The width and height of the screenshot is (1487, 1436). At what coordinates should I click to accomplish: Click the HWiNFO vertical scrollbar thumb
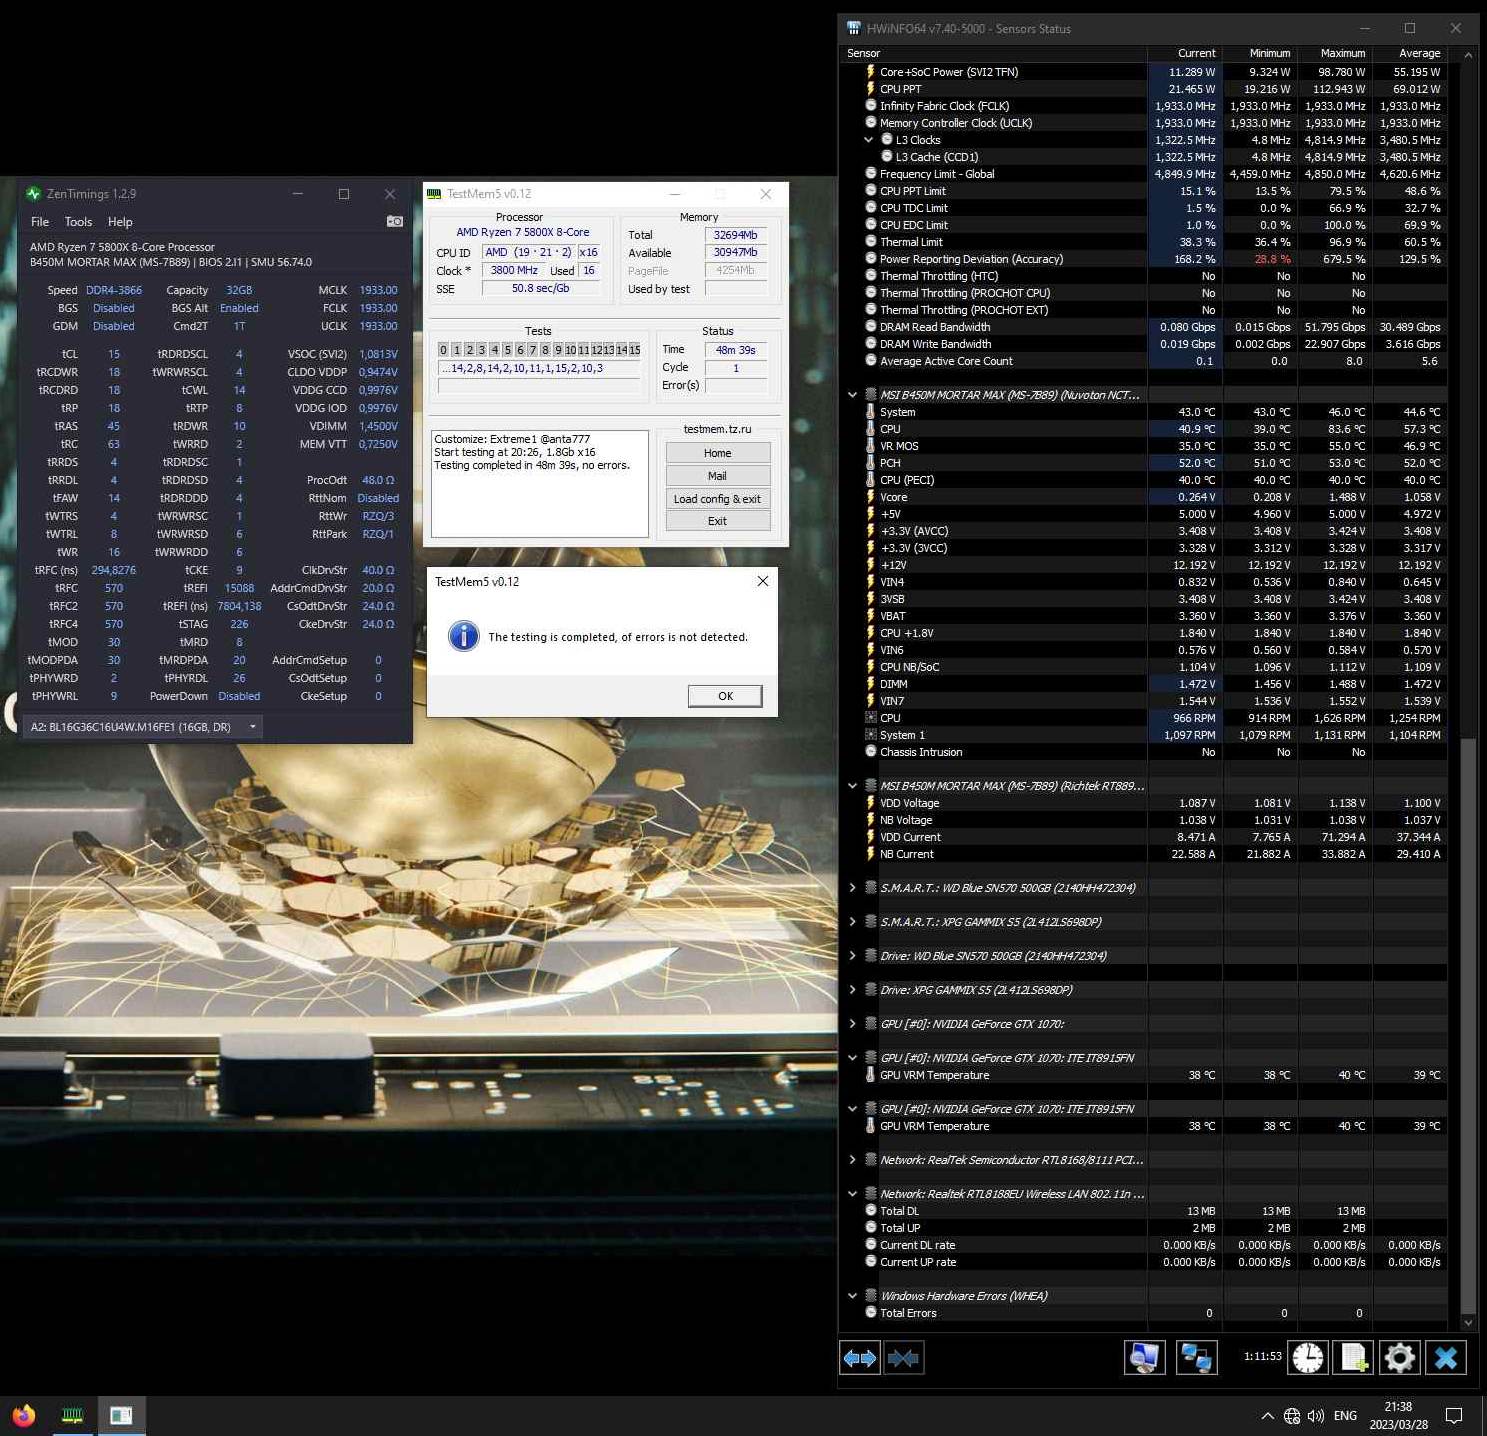point(1467,1025)
